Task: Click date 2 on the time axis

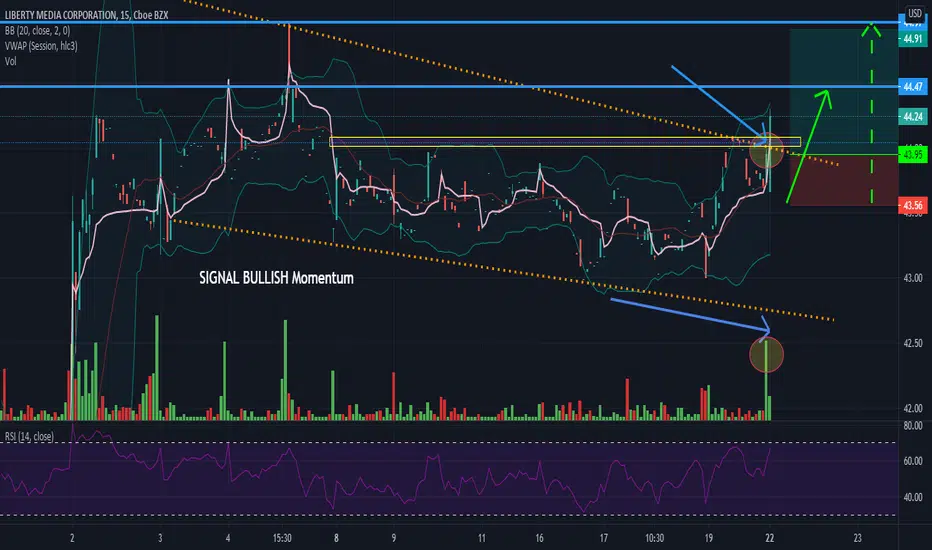Action: (x=73, y=538)
